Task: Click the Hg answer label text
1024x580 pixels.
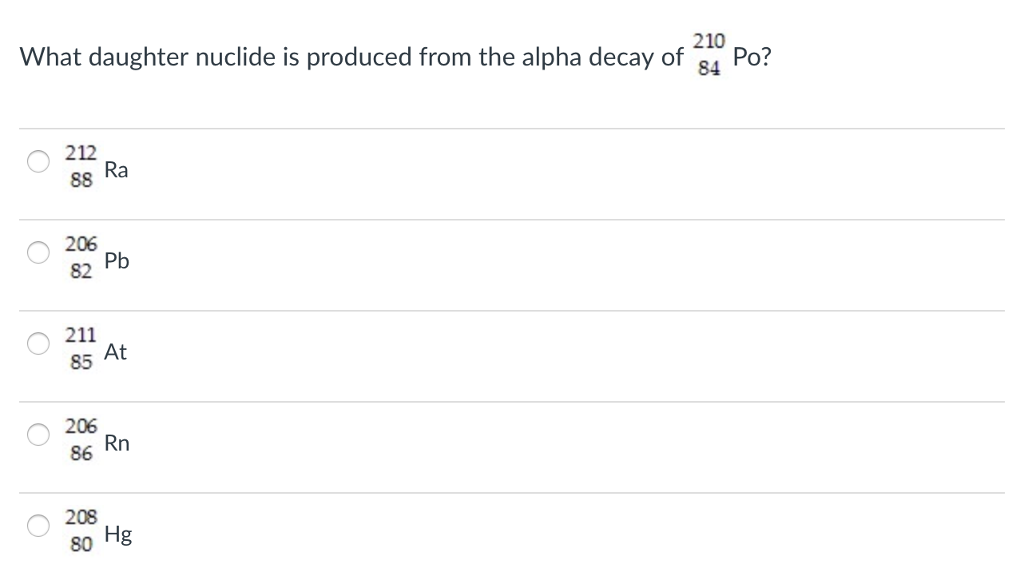Action: [117, 534]
